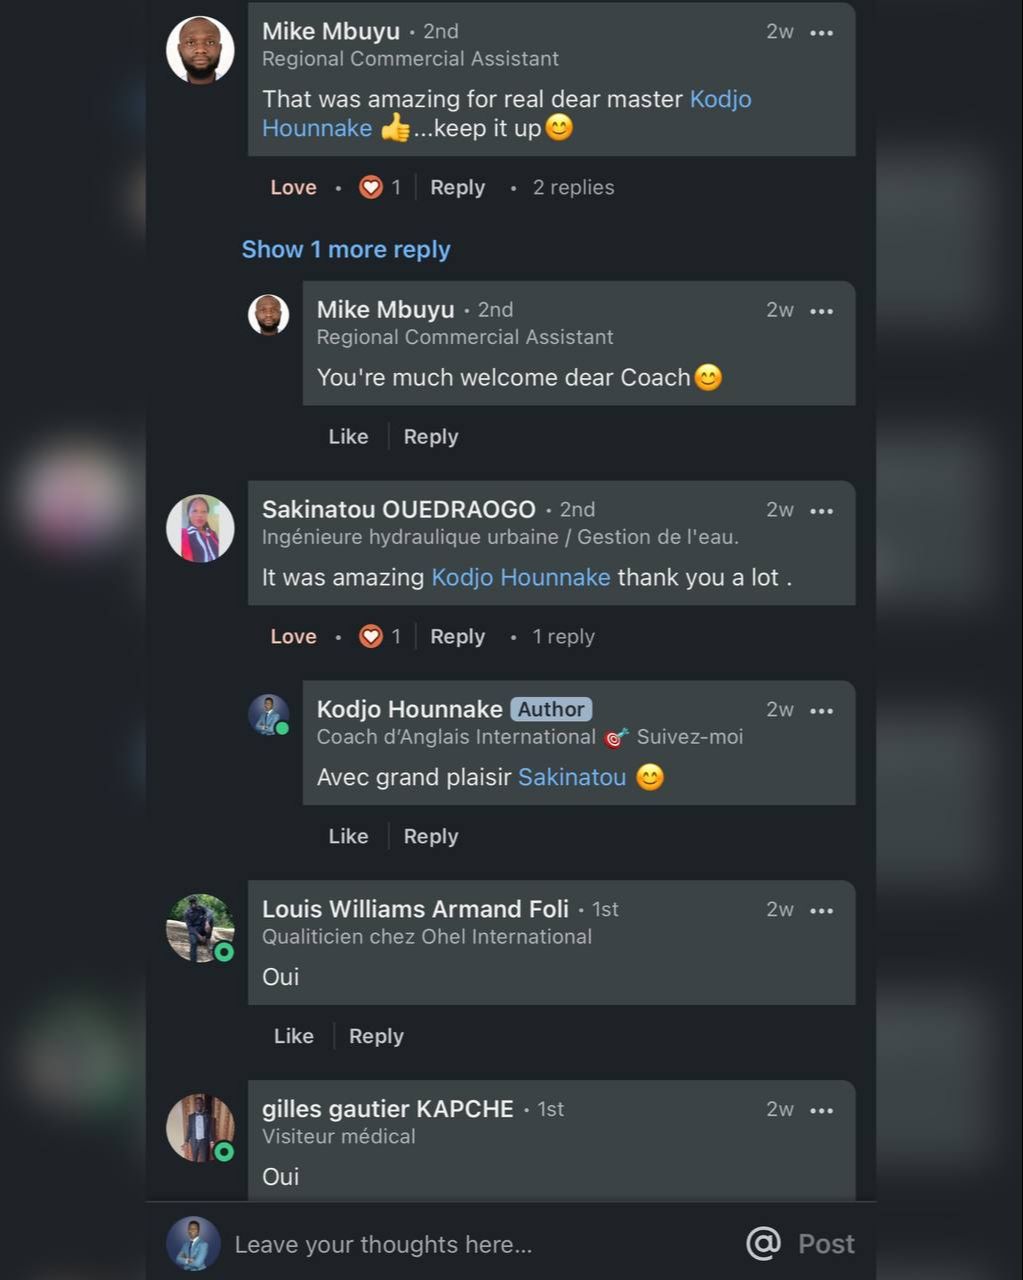This screenshot has width=1023, height=1280.
Task: Expand '1 reply' under Sakinatou's comment
Action: click(563, 636)
